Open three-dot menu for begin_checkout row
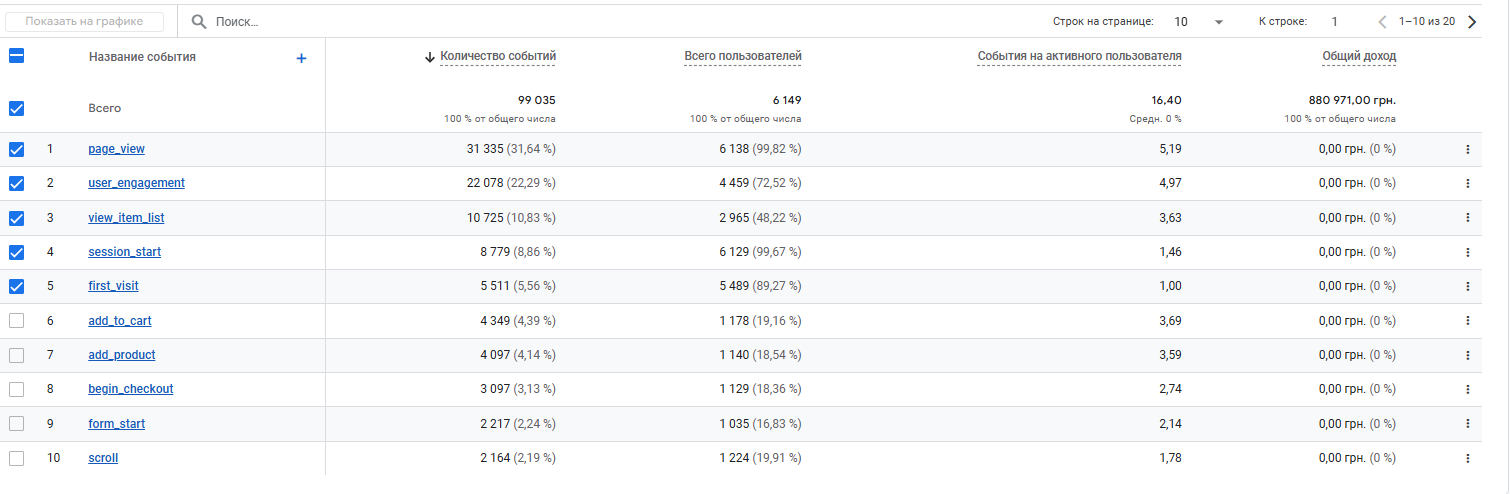The image size is (1510, 494). pyautogui.click(x=1468, y=389)
